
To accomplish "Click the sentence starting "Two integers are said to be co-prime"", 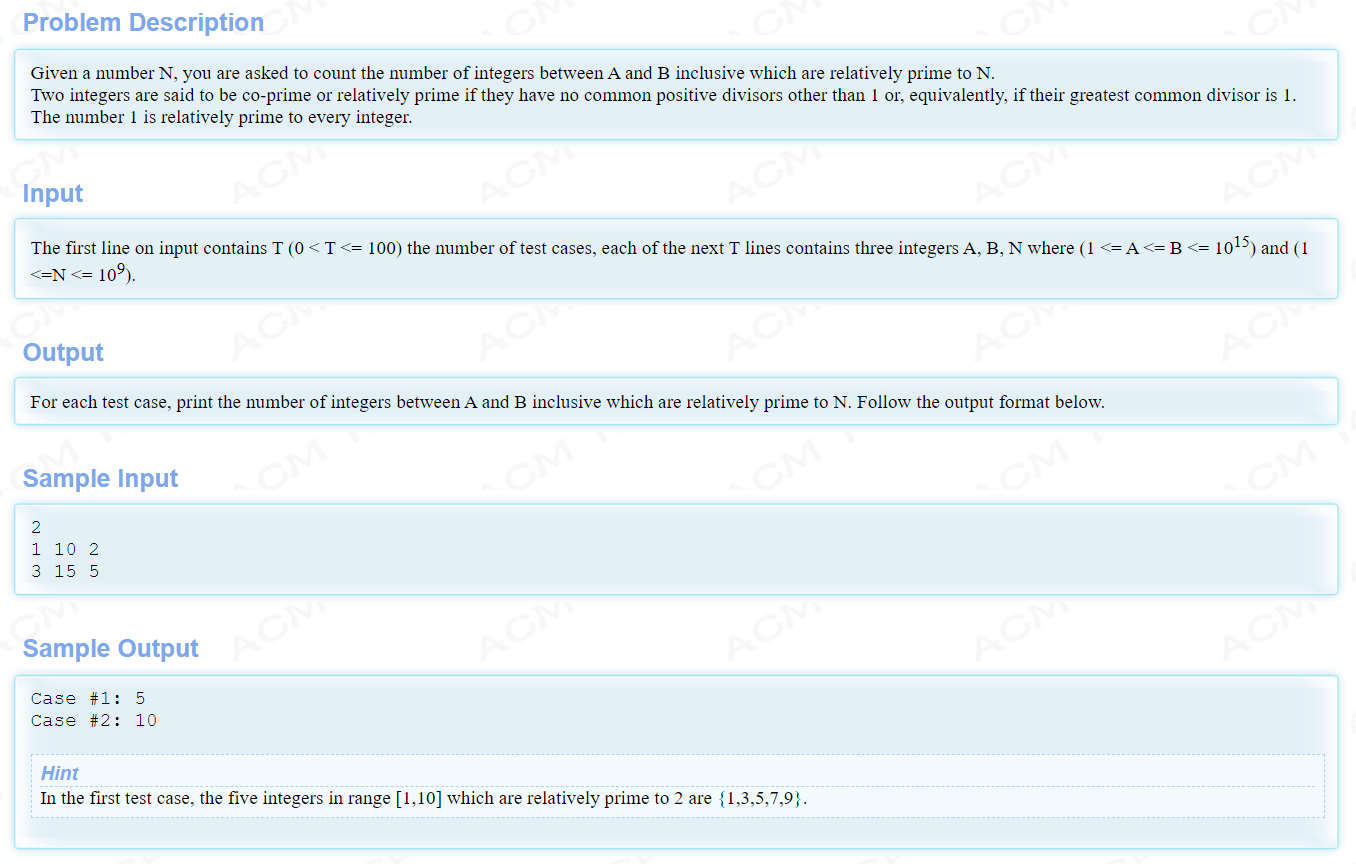I will 663,95.
